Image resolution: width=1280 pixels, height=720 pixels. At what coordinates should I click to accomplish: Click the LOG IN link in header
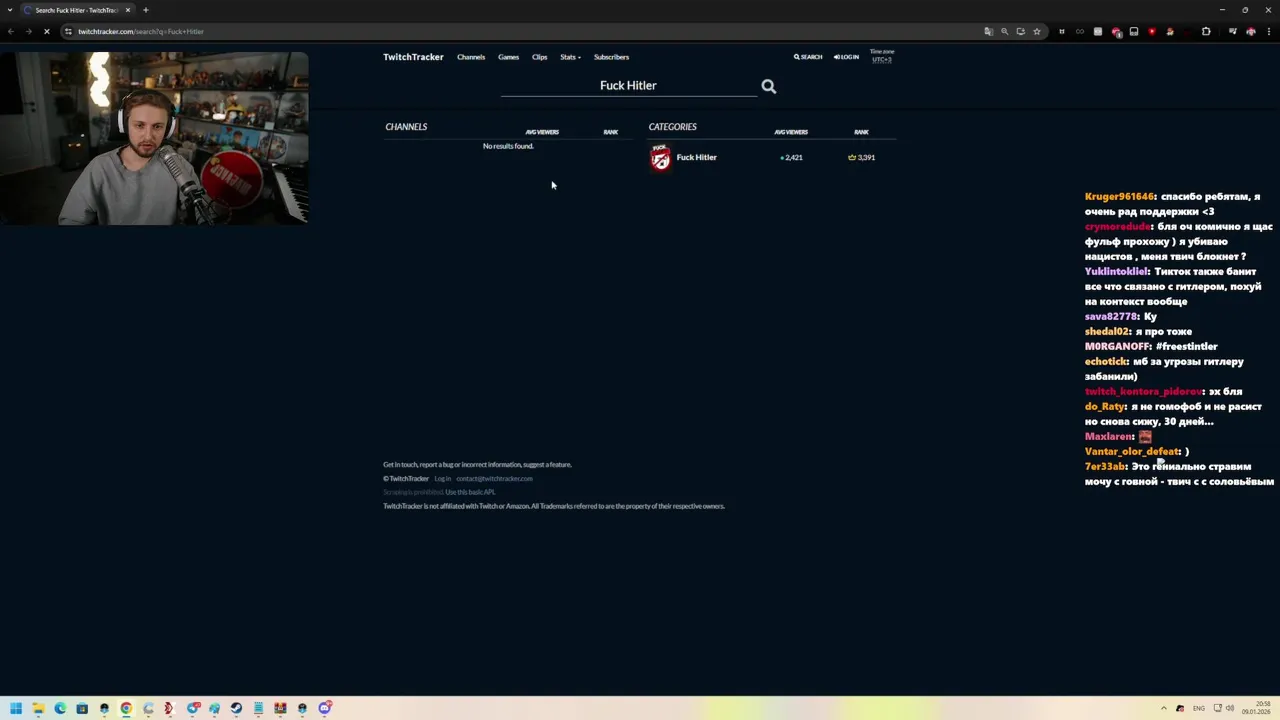point(846,57)
